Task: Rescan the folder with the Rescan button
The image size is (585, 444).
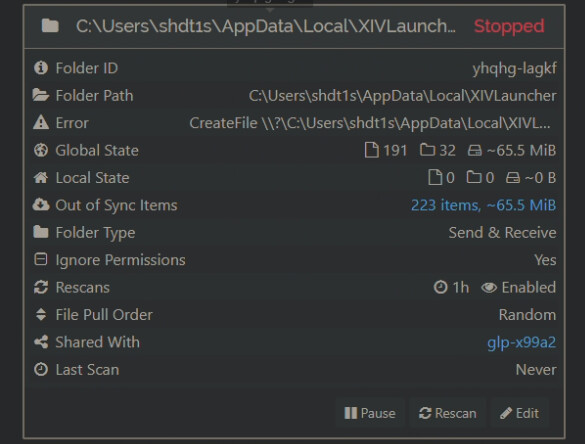Action: coord(447,413)
